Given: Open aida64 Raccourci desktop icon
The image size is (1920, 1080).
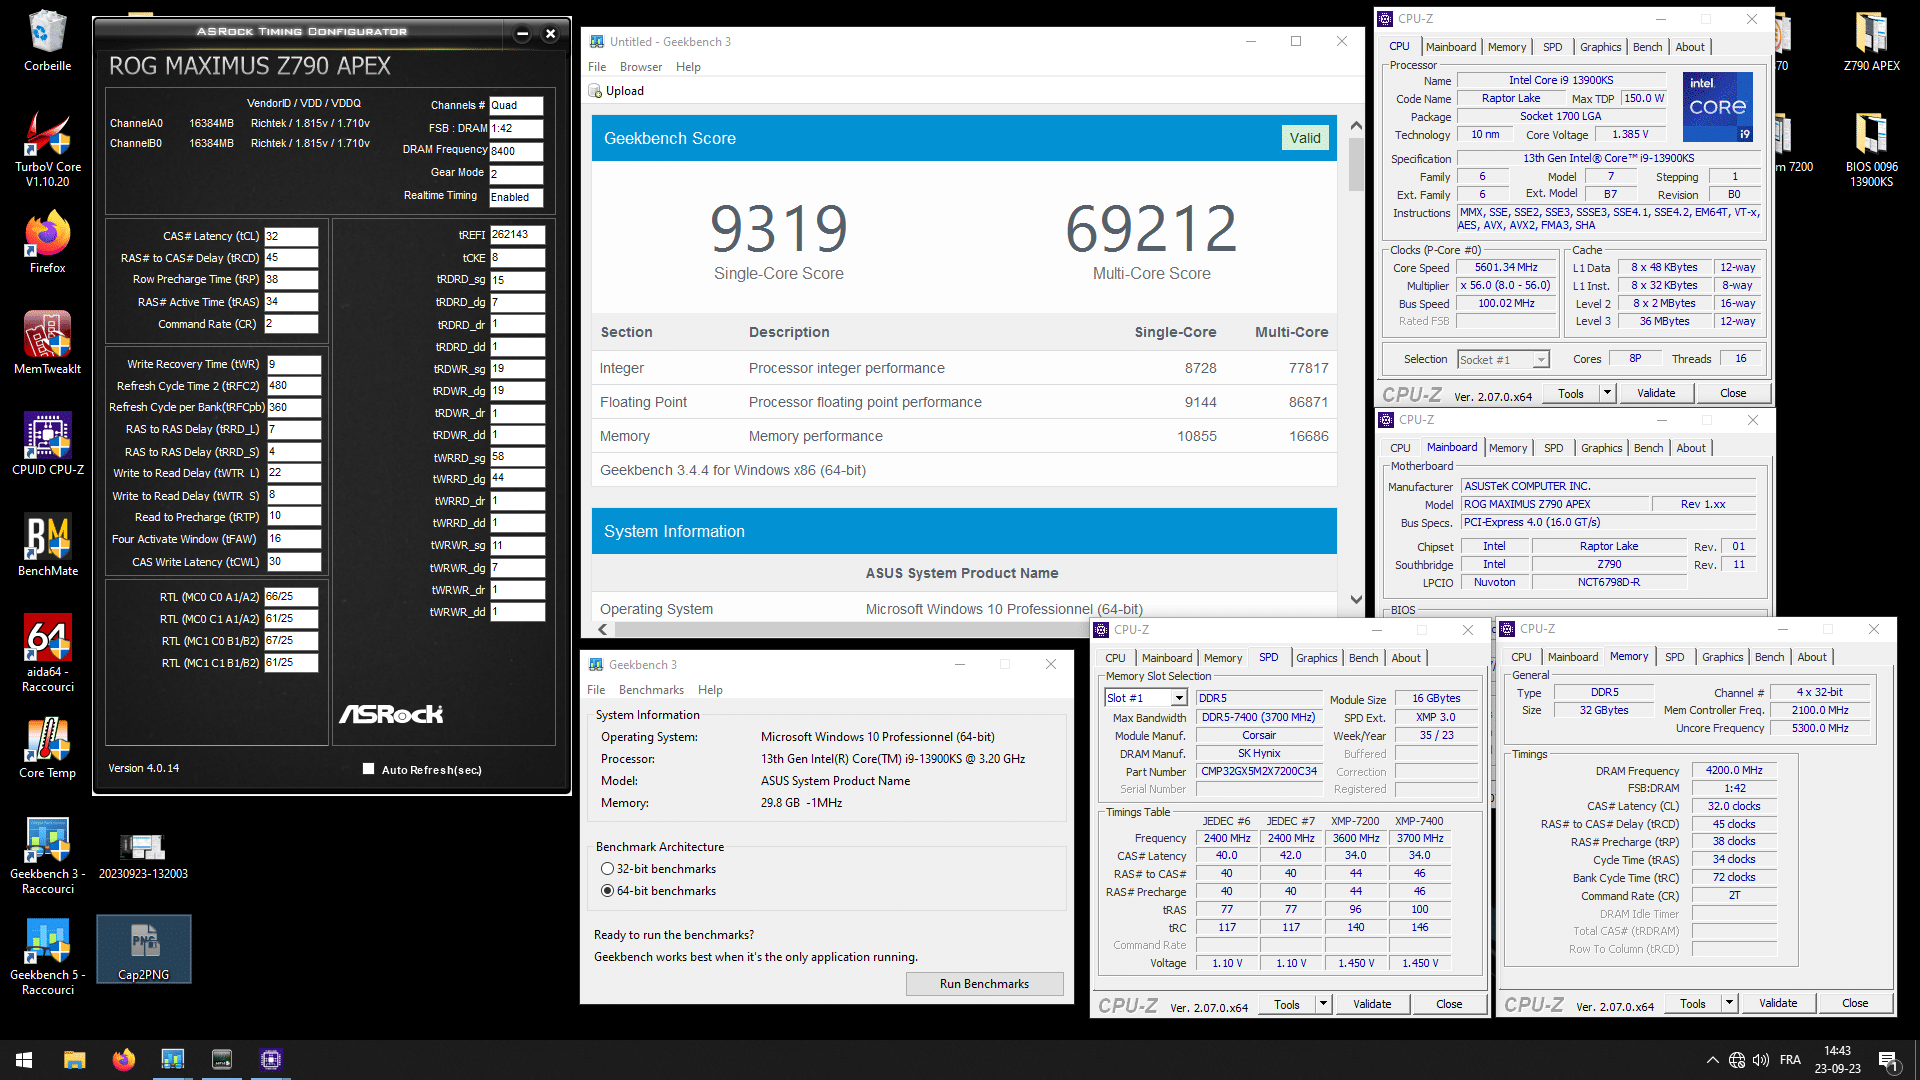Looking at the screenshot, I should (x=47, y=653).
